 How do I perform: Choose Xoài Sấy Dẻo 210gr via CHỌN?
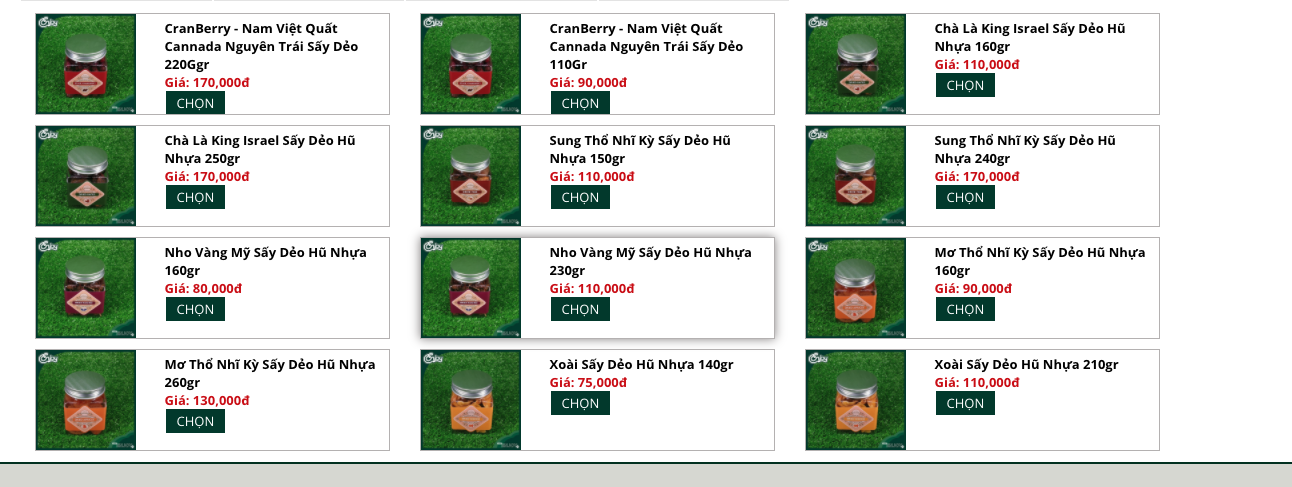pyautogui.click(x=965, y=403)
